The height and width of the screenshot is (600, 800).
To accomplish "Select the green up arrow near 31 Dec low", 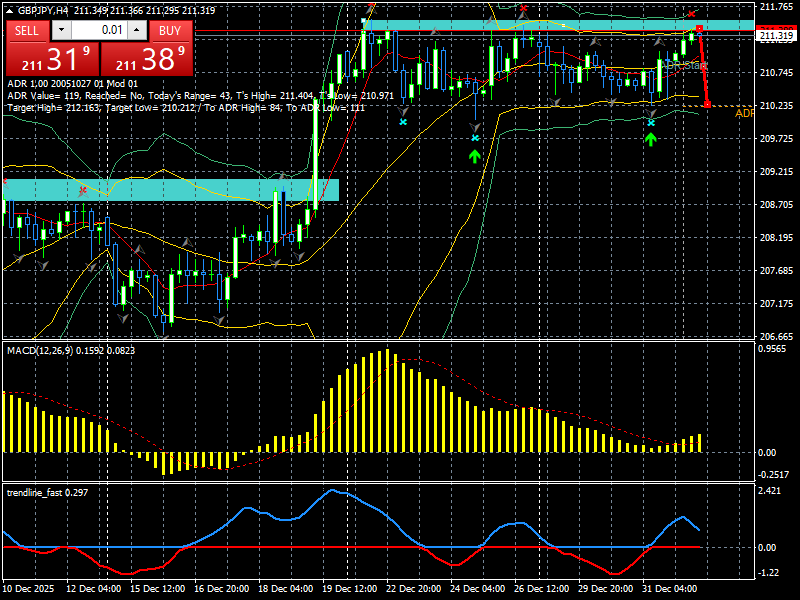I will pos(651,139).
